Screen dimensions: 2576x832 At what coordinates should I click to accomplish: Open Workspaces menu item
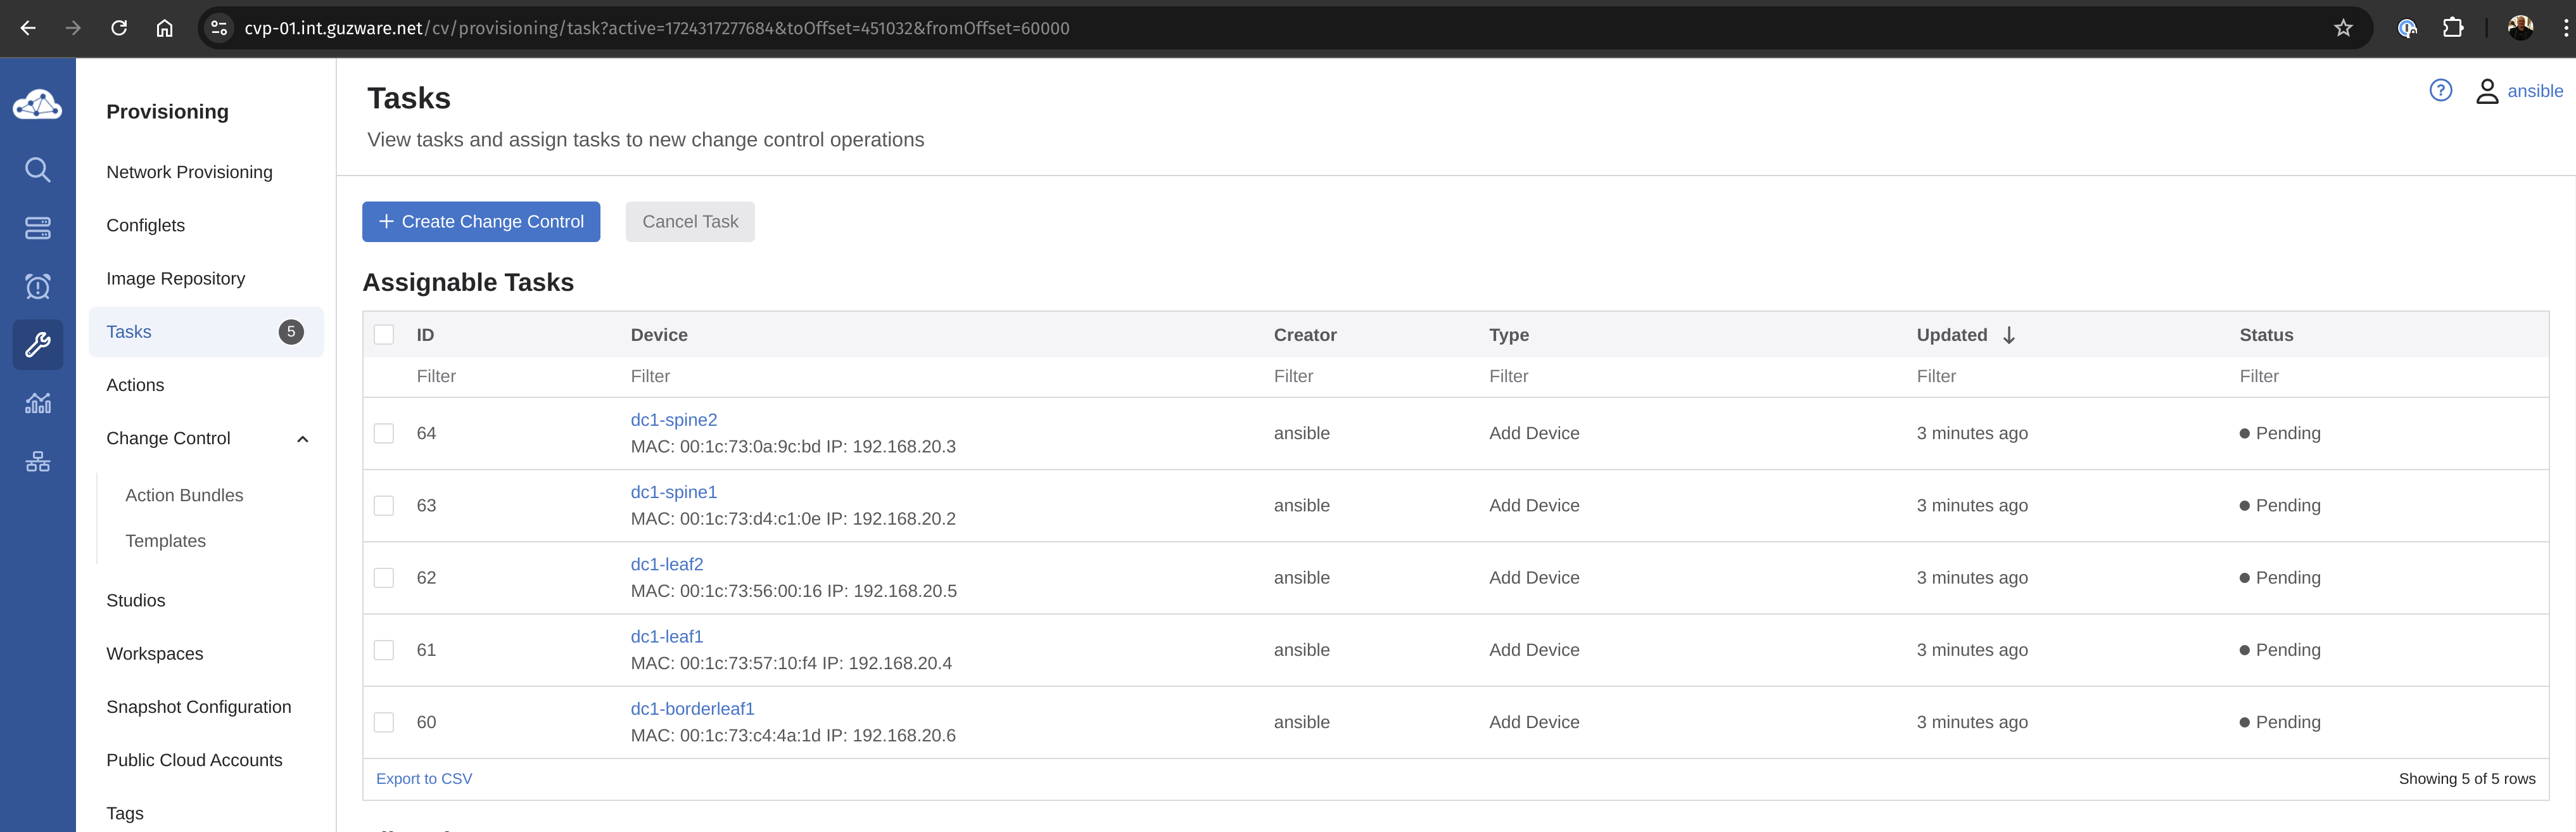(154, 654)
